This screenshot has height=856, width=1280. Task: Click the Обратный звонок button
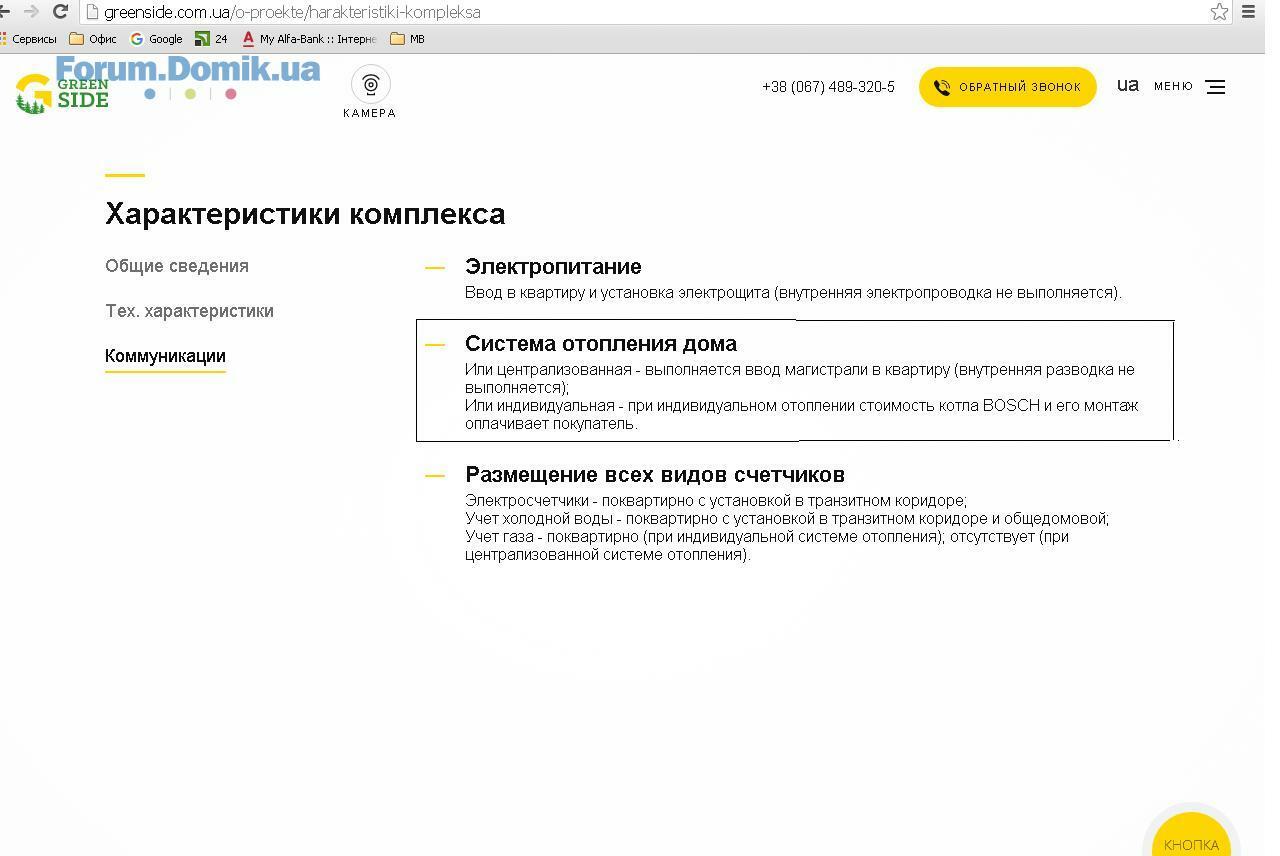1007,87
